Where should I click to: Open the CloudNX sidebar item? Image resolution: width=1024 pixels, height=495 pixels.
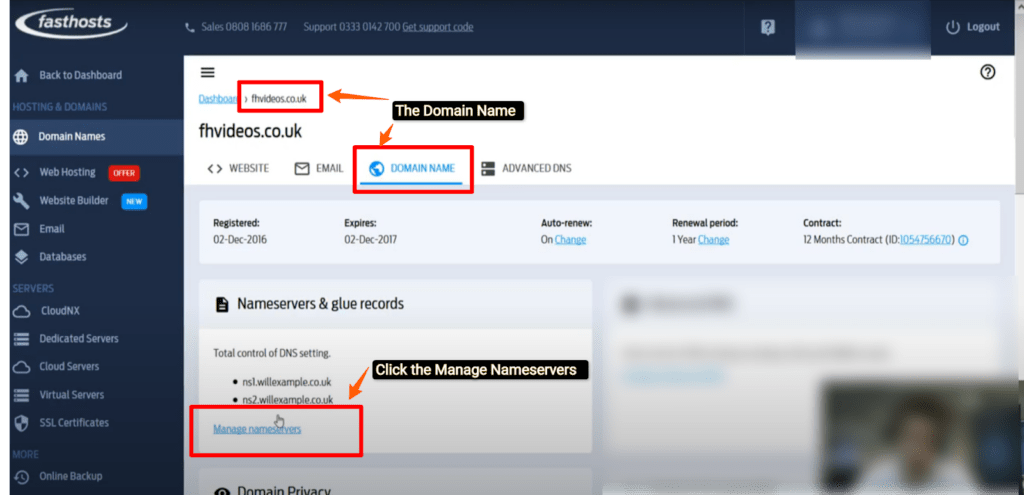59,311
